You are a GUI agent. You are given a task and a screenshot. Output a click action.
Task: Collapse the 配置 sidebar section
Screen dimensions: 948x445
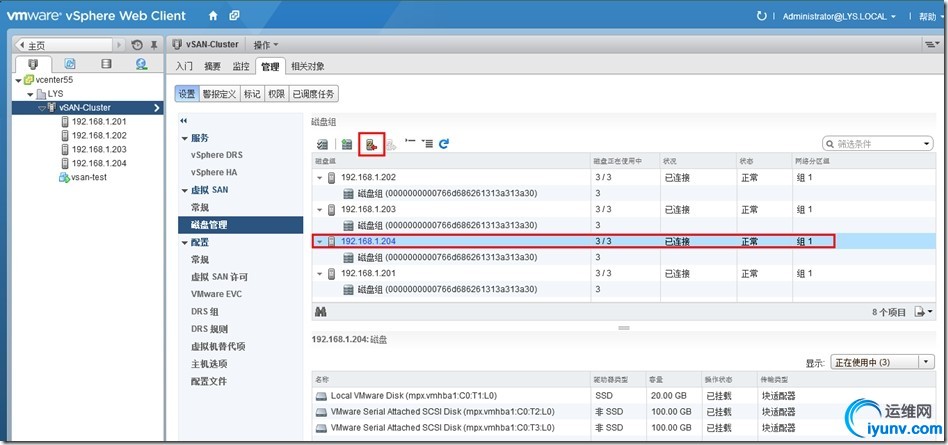[185, 243]
